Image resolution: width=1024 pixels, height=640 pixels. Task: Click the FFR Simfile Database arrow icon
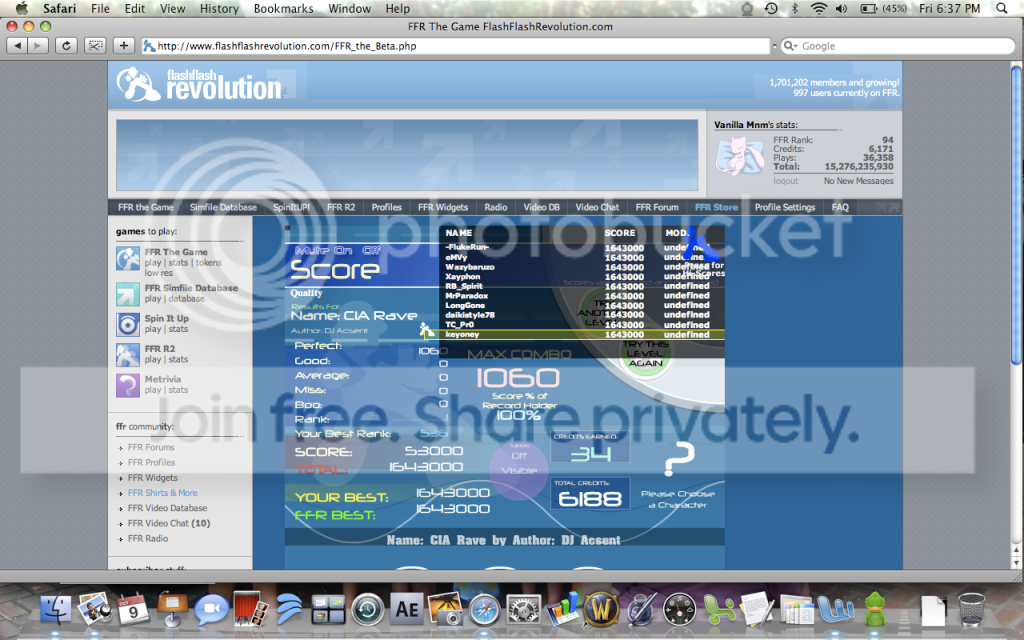point(127,294)
